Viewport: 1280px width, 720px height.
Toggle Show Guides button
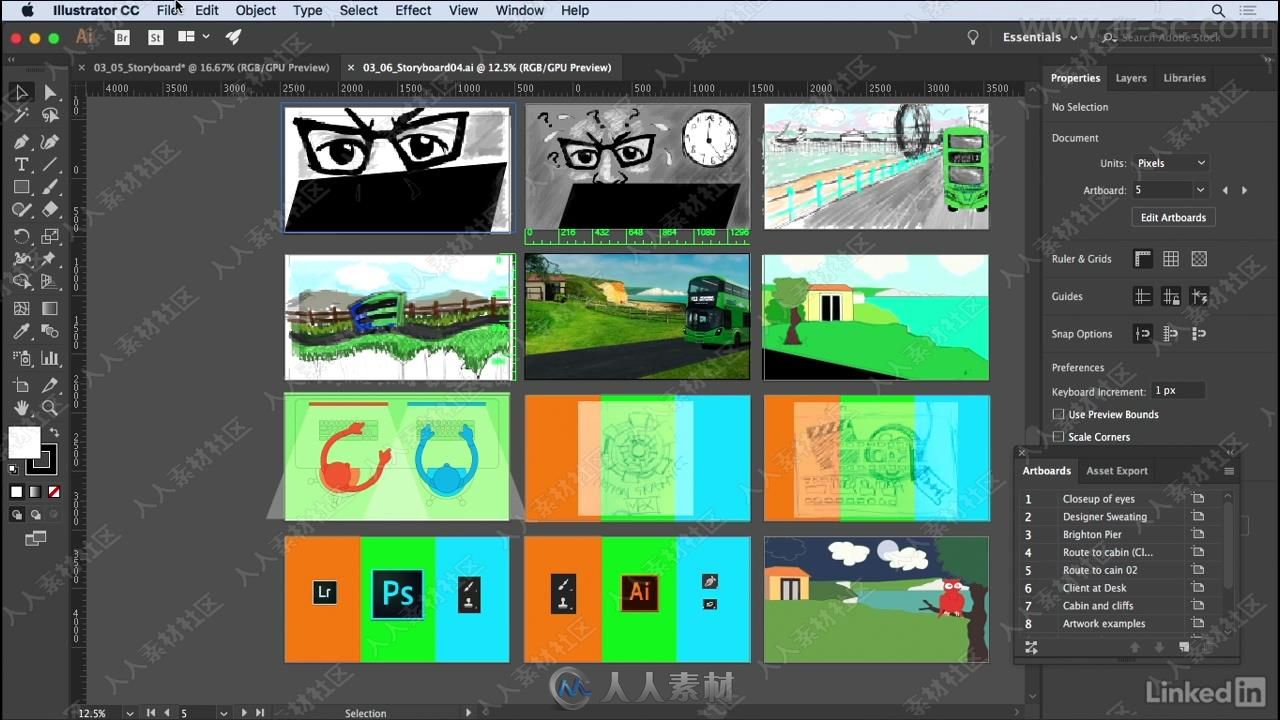(1142, 296)
